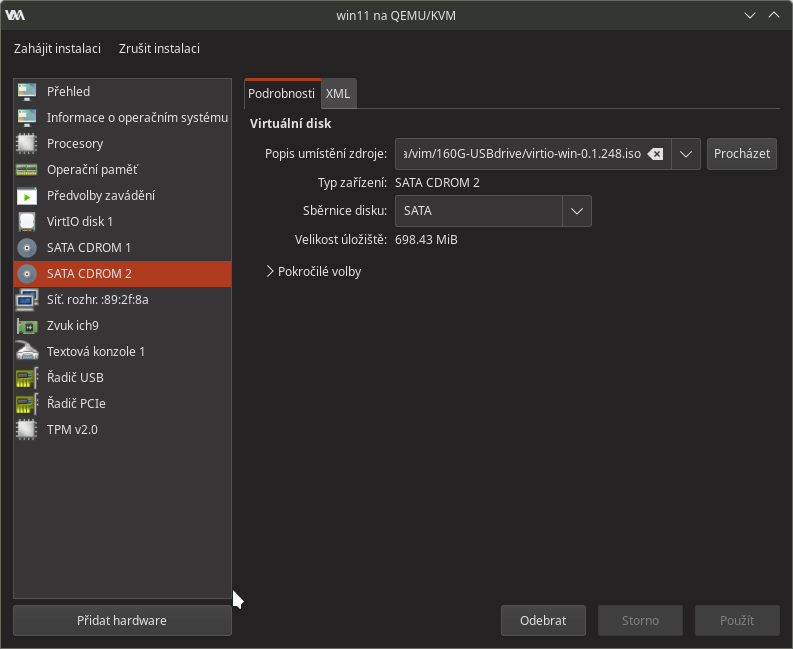Click the SATA CDROM 1 disc icon

[x=27, y=247]
